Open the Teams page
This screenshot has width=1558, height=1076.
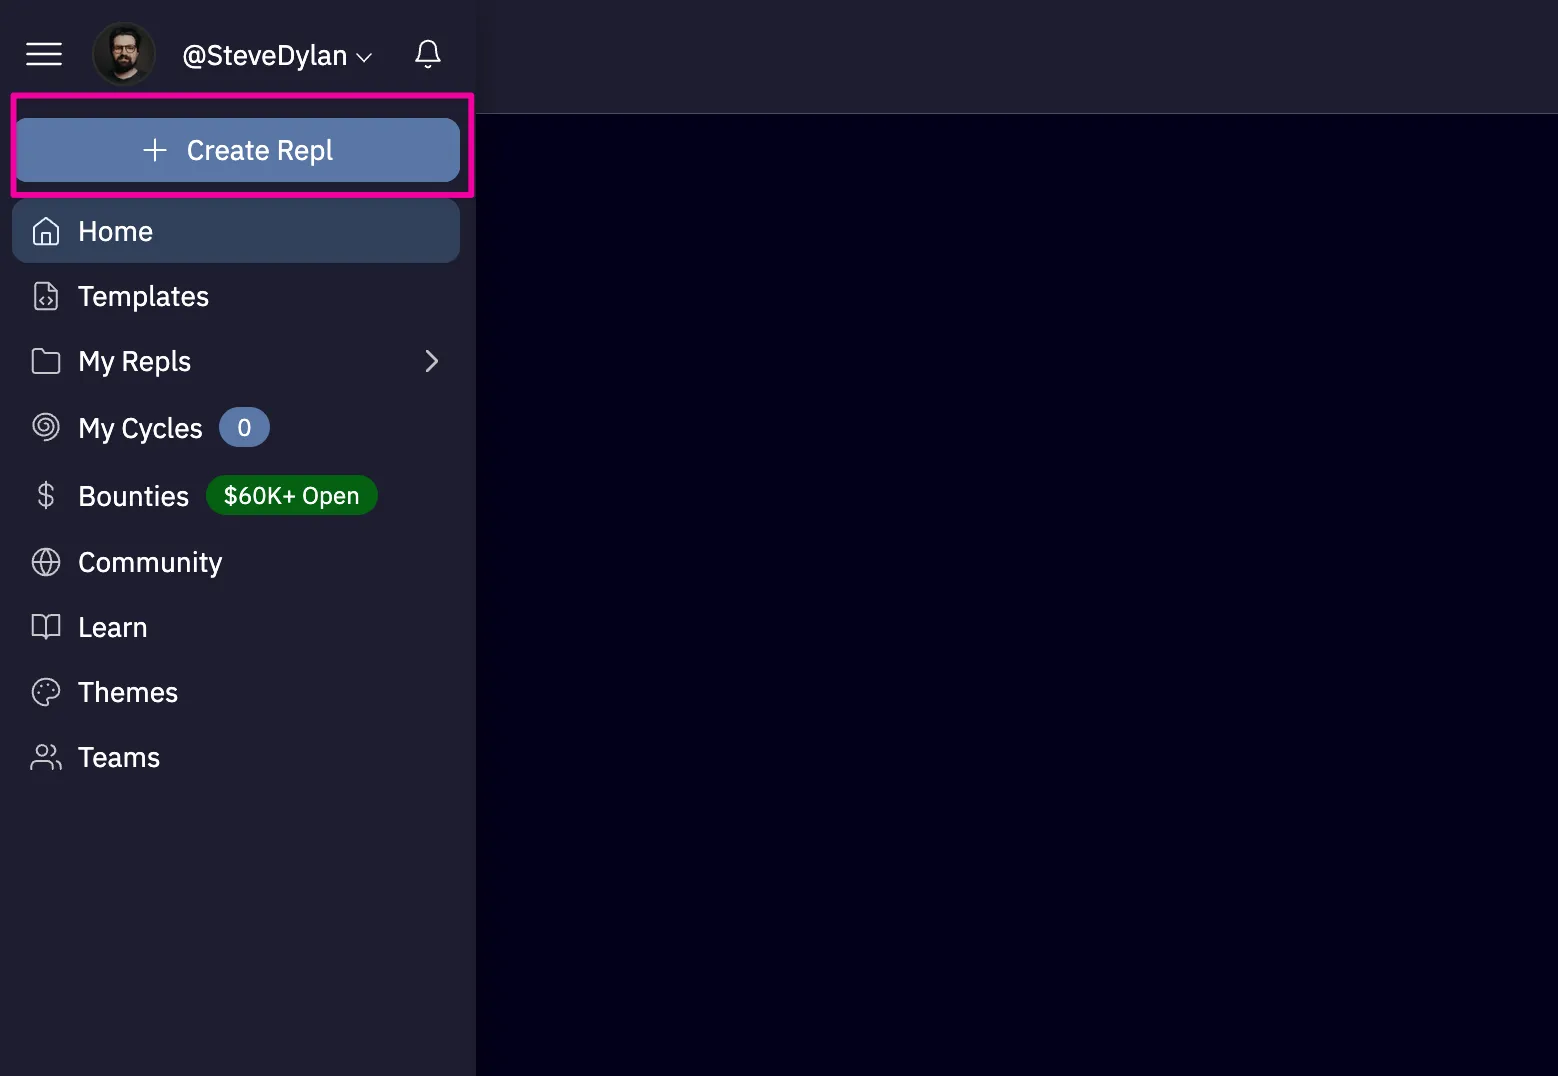(x=236, y=757)
